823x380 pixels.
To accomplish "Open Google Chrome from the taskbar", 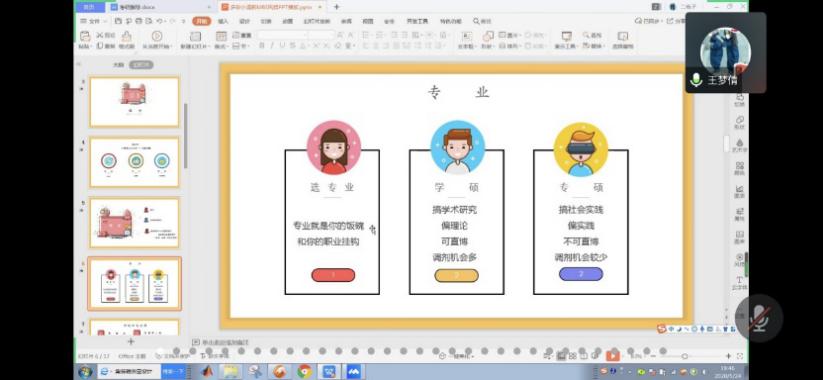I will (x=304, y=372).
